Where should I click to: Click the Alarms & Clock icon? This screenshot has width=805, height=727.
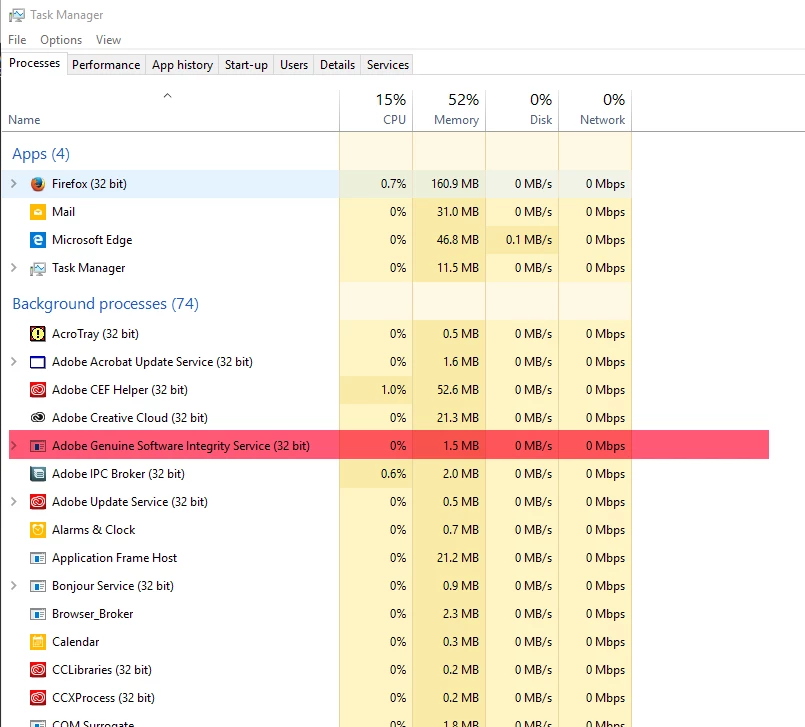coord(37,530)
